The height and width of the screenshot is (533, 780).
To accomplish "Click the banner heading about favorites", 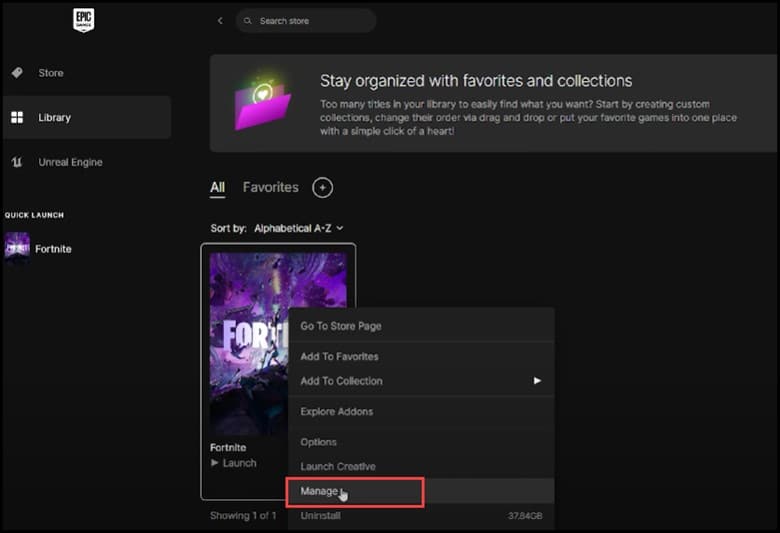I will coord(476,81).
